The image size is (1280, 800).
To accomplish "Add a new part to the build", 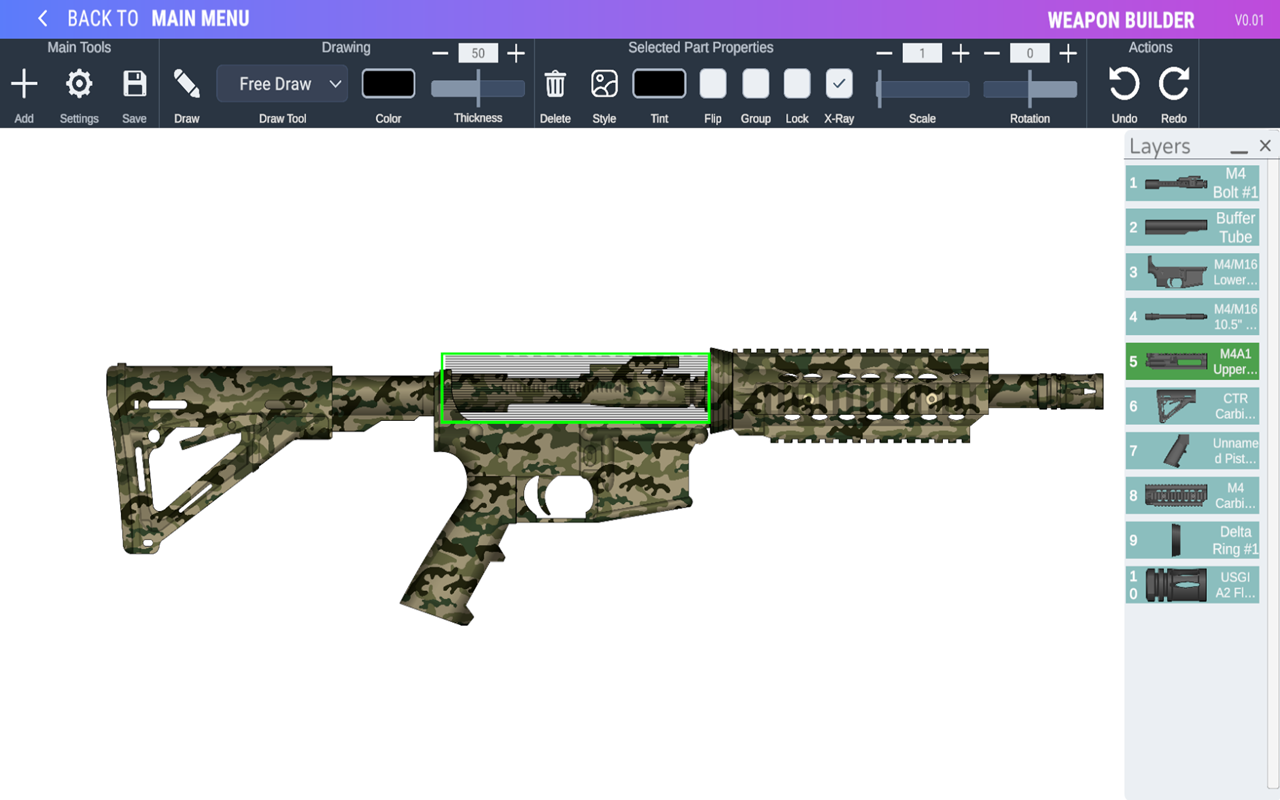I will [x=24, y=84].
